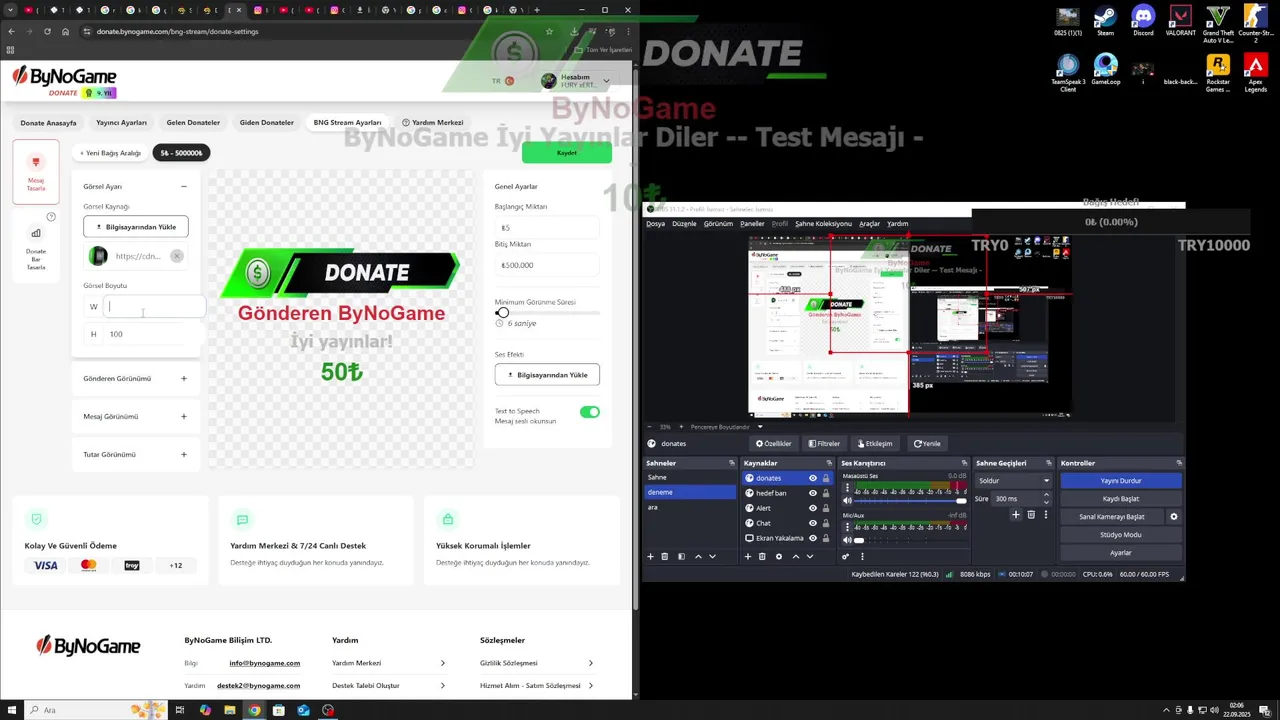Viewport: 1280px width, 720px height.
Task: Move the selected OBS scene up
Action: (x=697, y=556)
